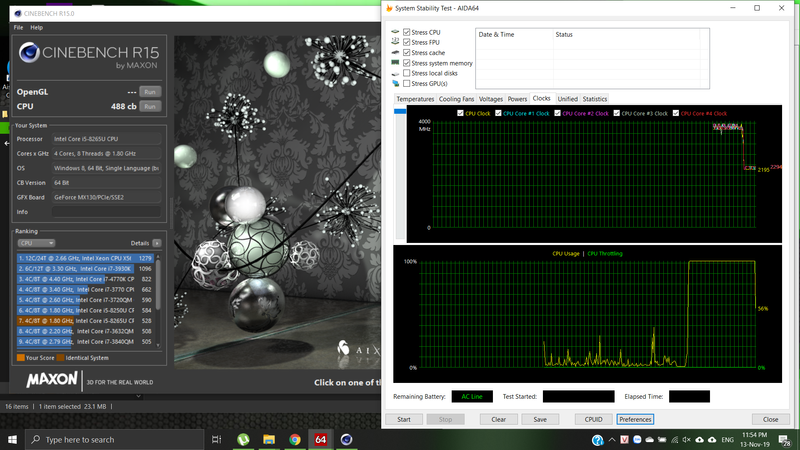Click the Info text field in Cinebench
800x450 pixels.
coord(107,212)
